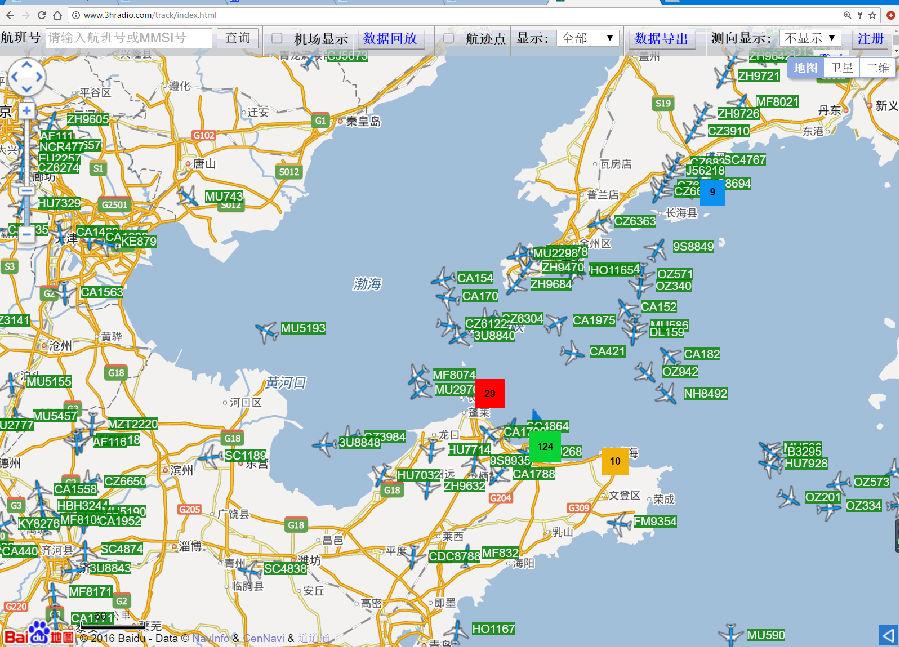Click the HO1167 airplane icon near the bottom
899x647 pixels.
coord(456,630)
